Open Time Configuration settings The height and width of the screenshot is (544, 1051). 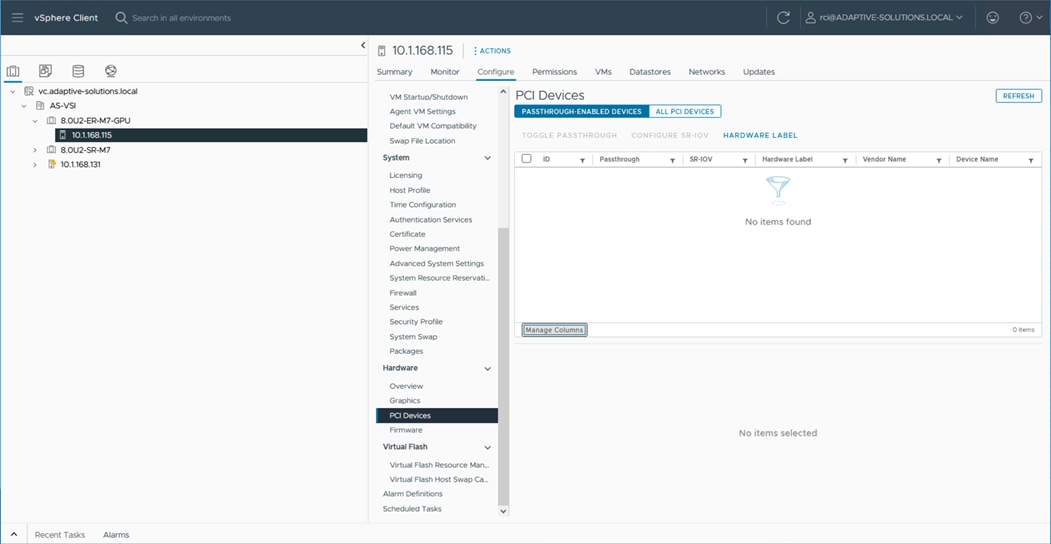click(x=423, y=205)
